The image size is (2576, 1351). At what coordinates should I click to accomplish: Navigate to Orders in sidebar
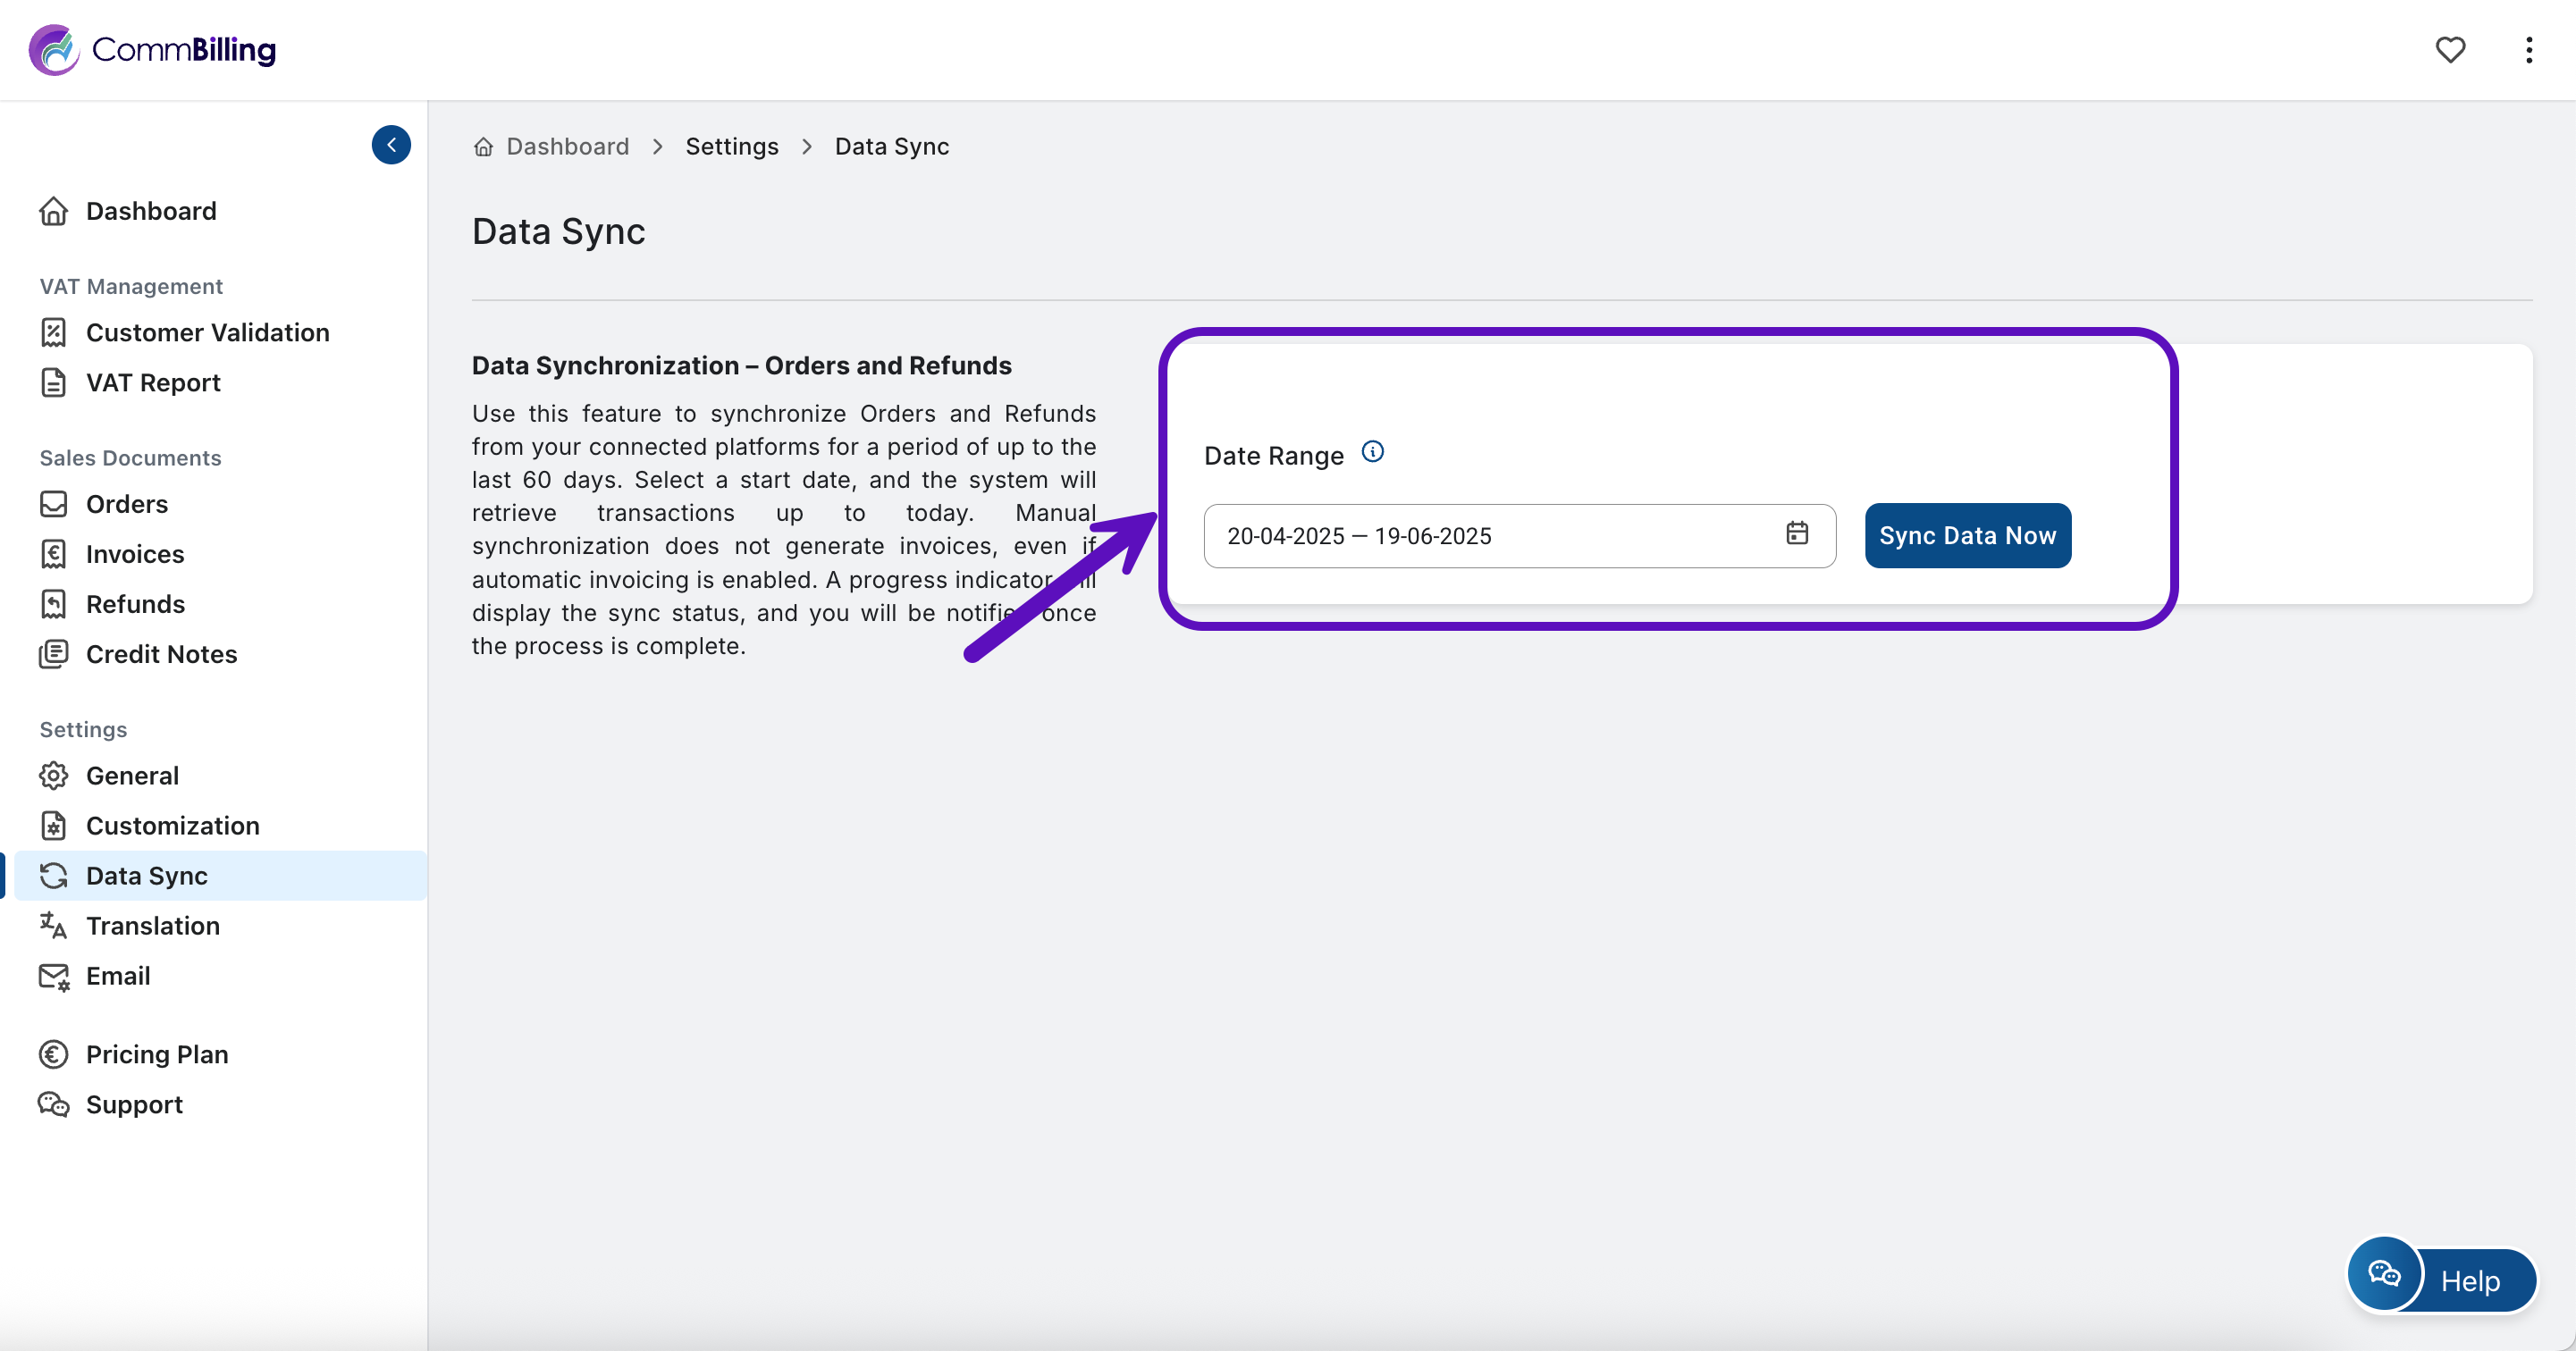pos(126,504)
